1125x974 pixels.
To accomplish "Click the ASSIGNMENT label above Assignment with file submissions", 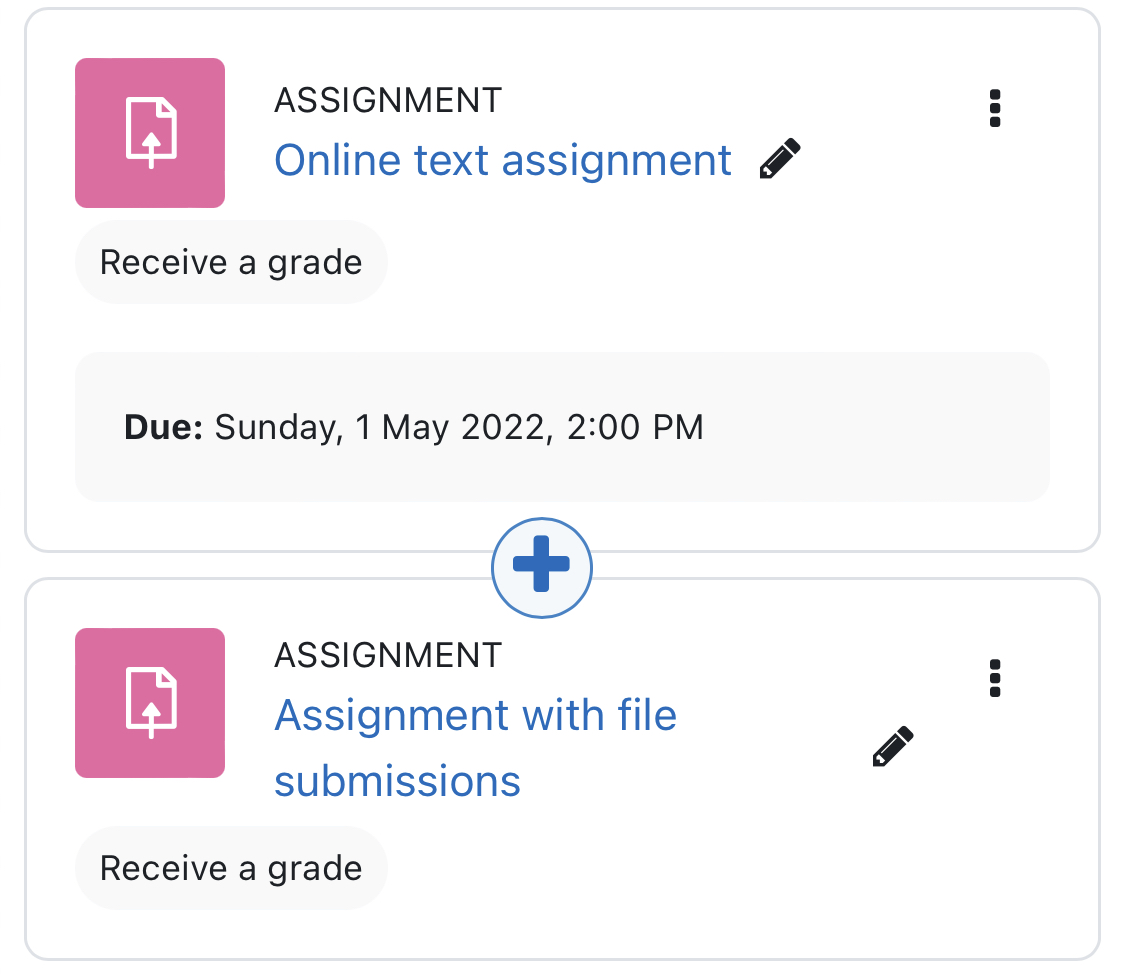I will click(387, 655).
